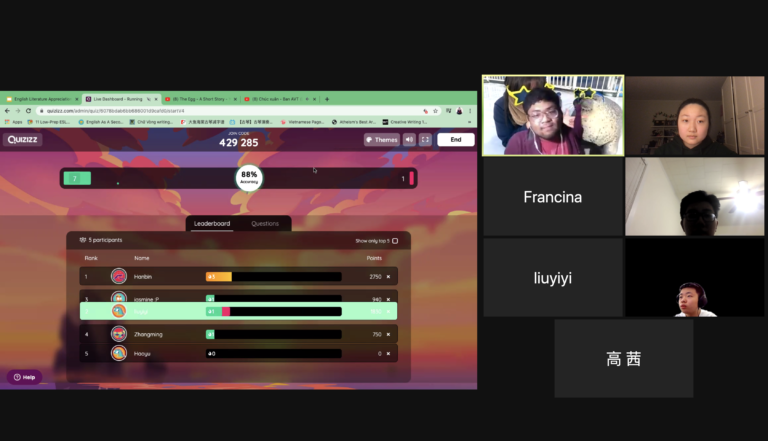Screen dimensions: 768x441
Task: Click the green correct answers counter 7
Action: coord(77,178)
